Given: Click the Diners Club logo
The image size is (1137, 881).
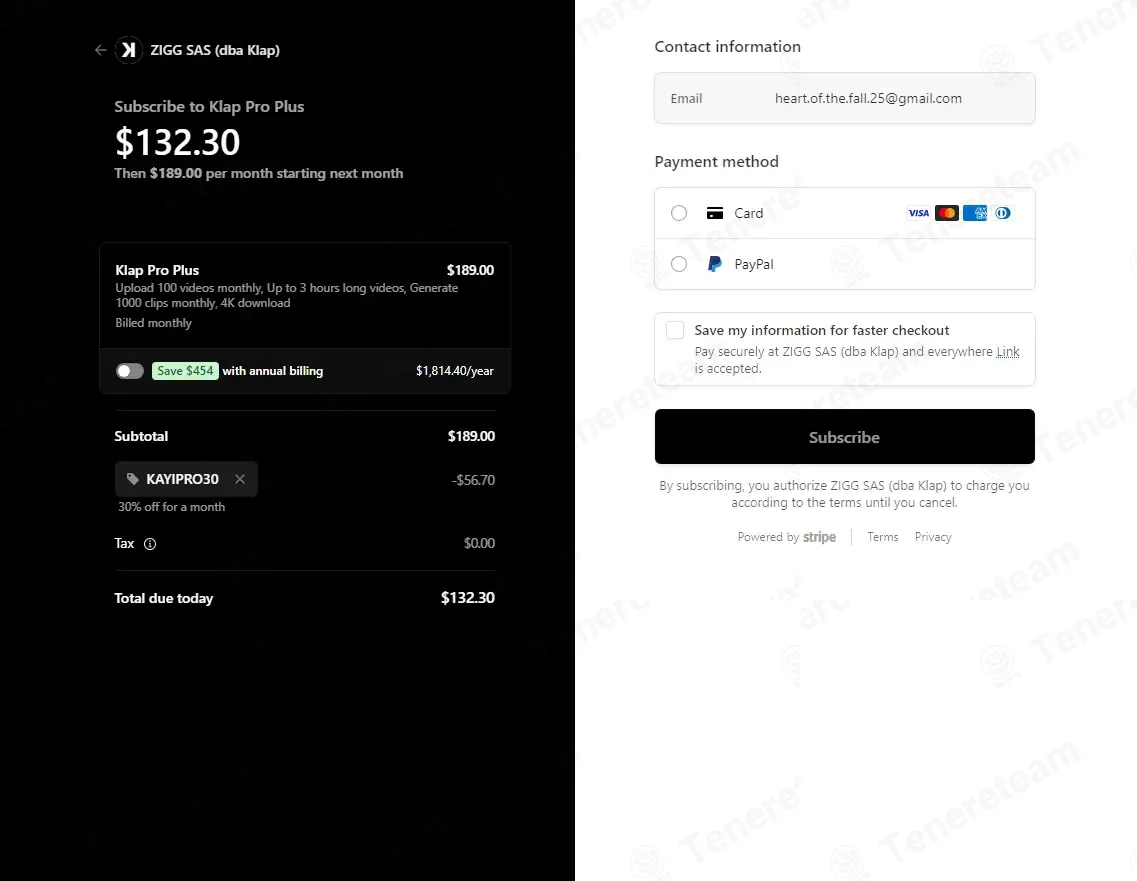Looking at the screenshot, I should click(1003, 213).
